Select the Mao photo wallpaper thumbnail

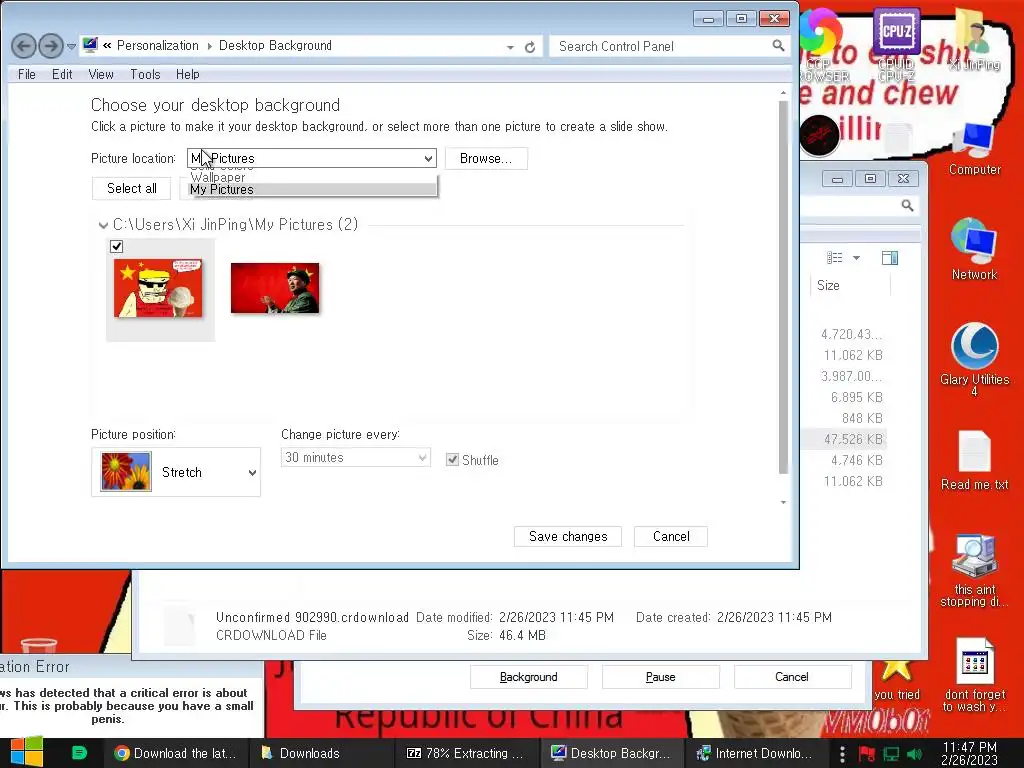[x=275, y=288]
